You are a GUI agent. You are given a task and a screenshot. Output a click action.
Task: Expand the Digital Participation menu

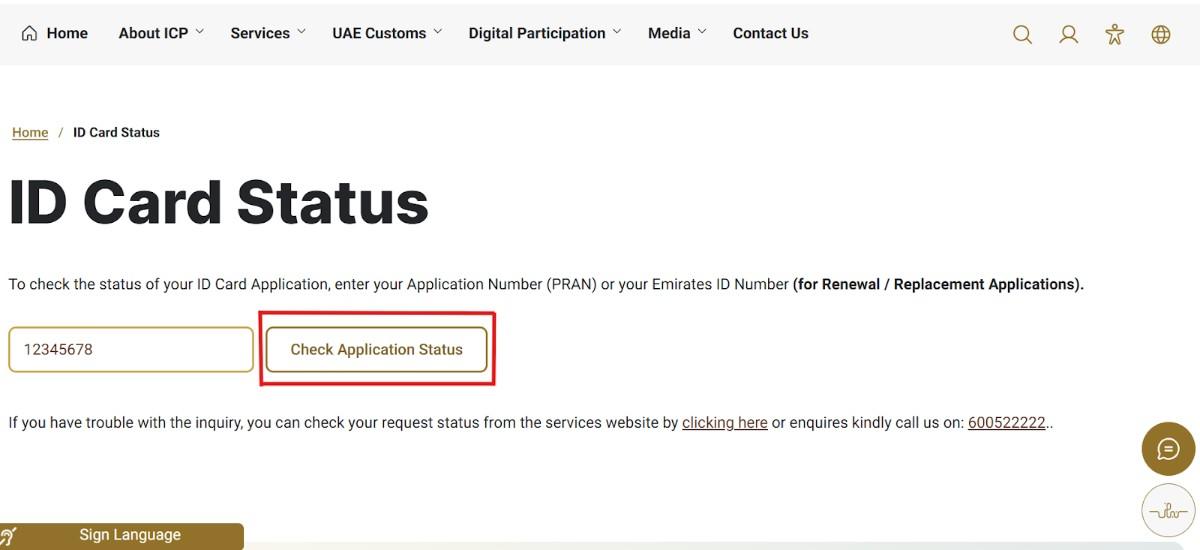click(x=544, y=33)
